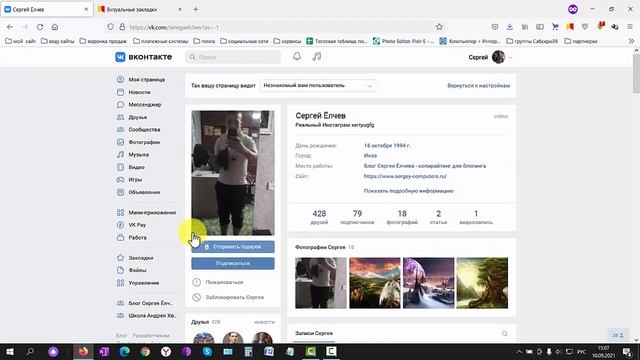Screen dimensions: 640x360
Task: Open the 79 подписчиков counter
Action: 357,217
